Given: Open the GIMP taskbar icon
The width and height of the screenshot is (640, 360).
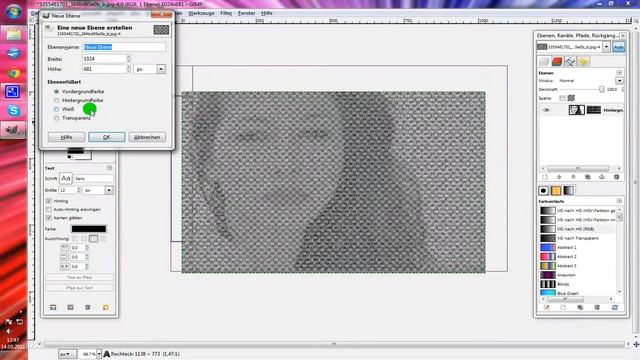Looking at the screenshot, I should [13, 130].
